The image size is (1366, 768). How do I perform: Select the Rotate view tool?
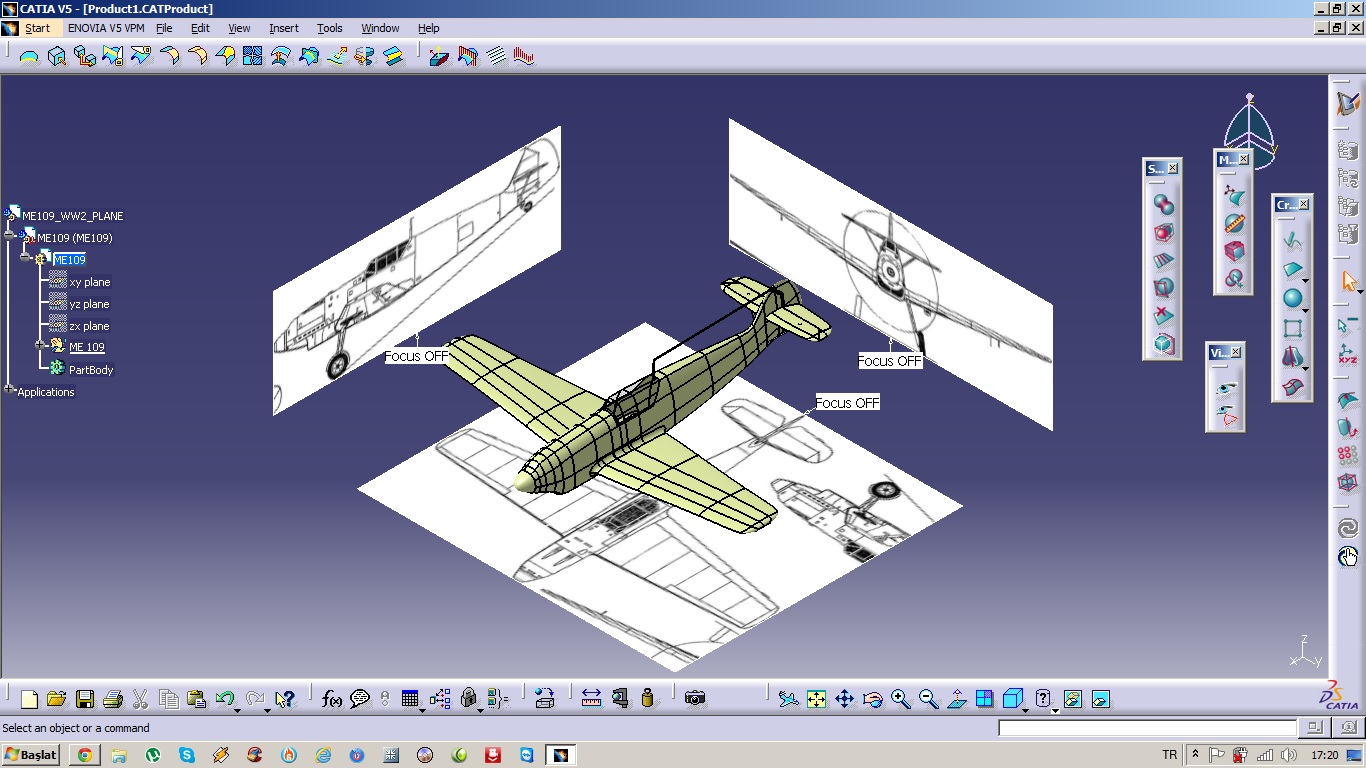coord(872,699)
